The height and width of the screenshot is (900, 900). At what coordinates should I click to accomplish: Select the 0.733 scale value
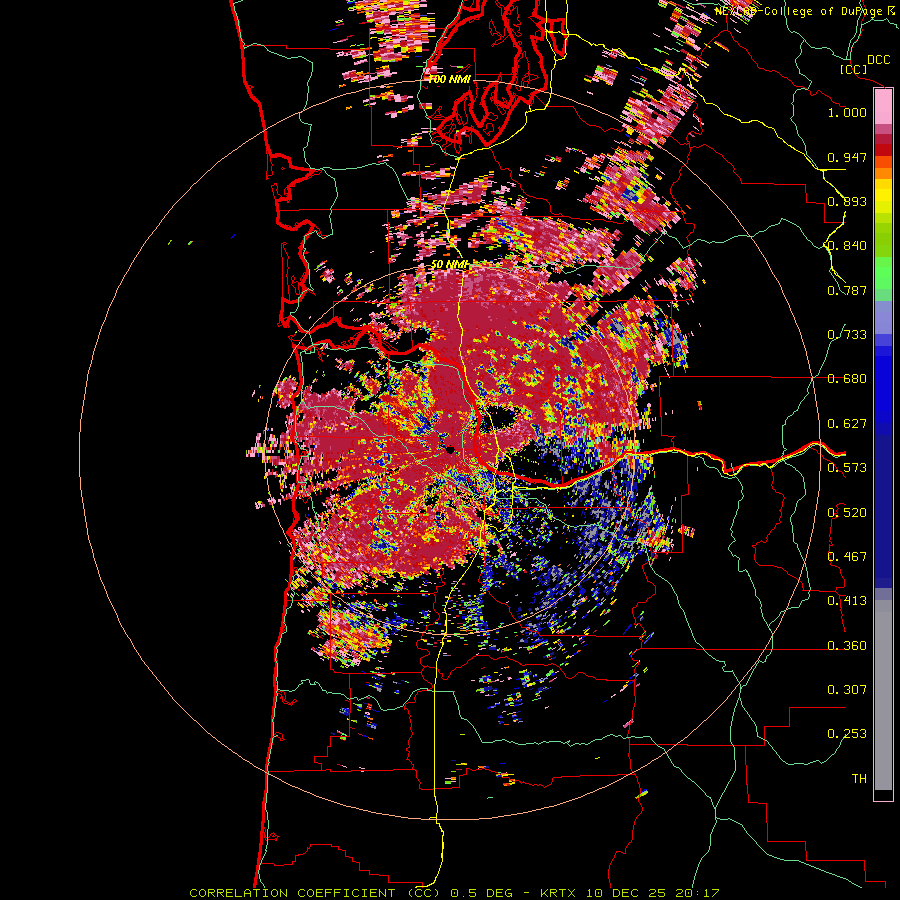point(847,335)
